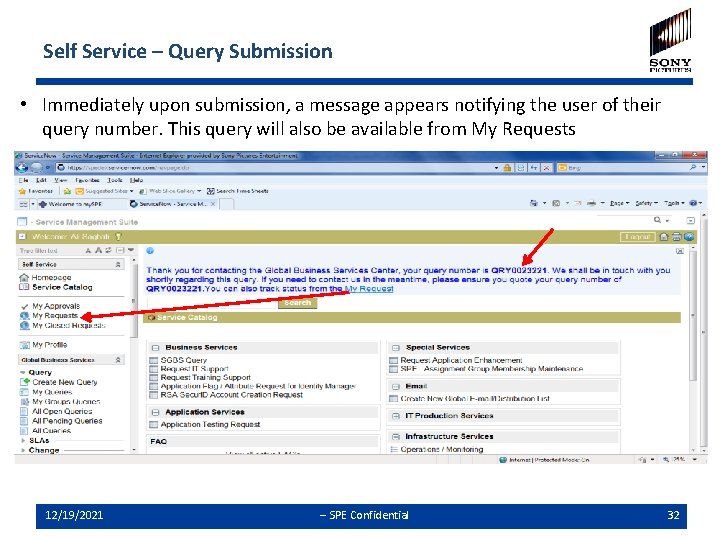Open the Safety dropdown in command bar
Viewport: 720px width, 540px height.
[647, 203]
